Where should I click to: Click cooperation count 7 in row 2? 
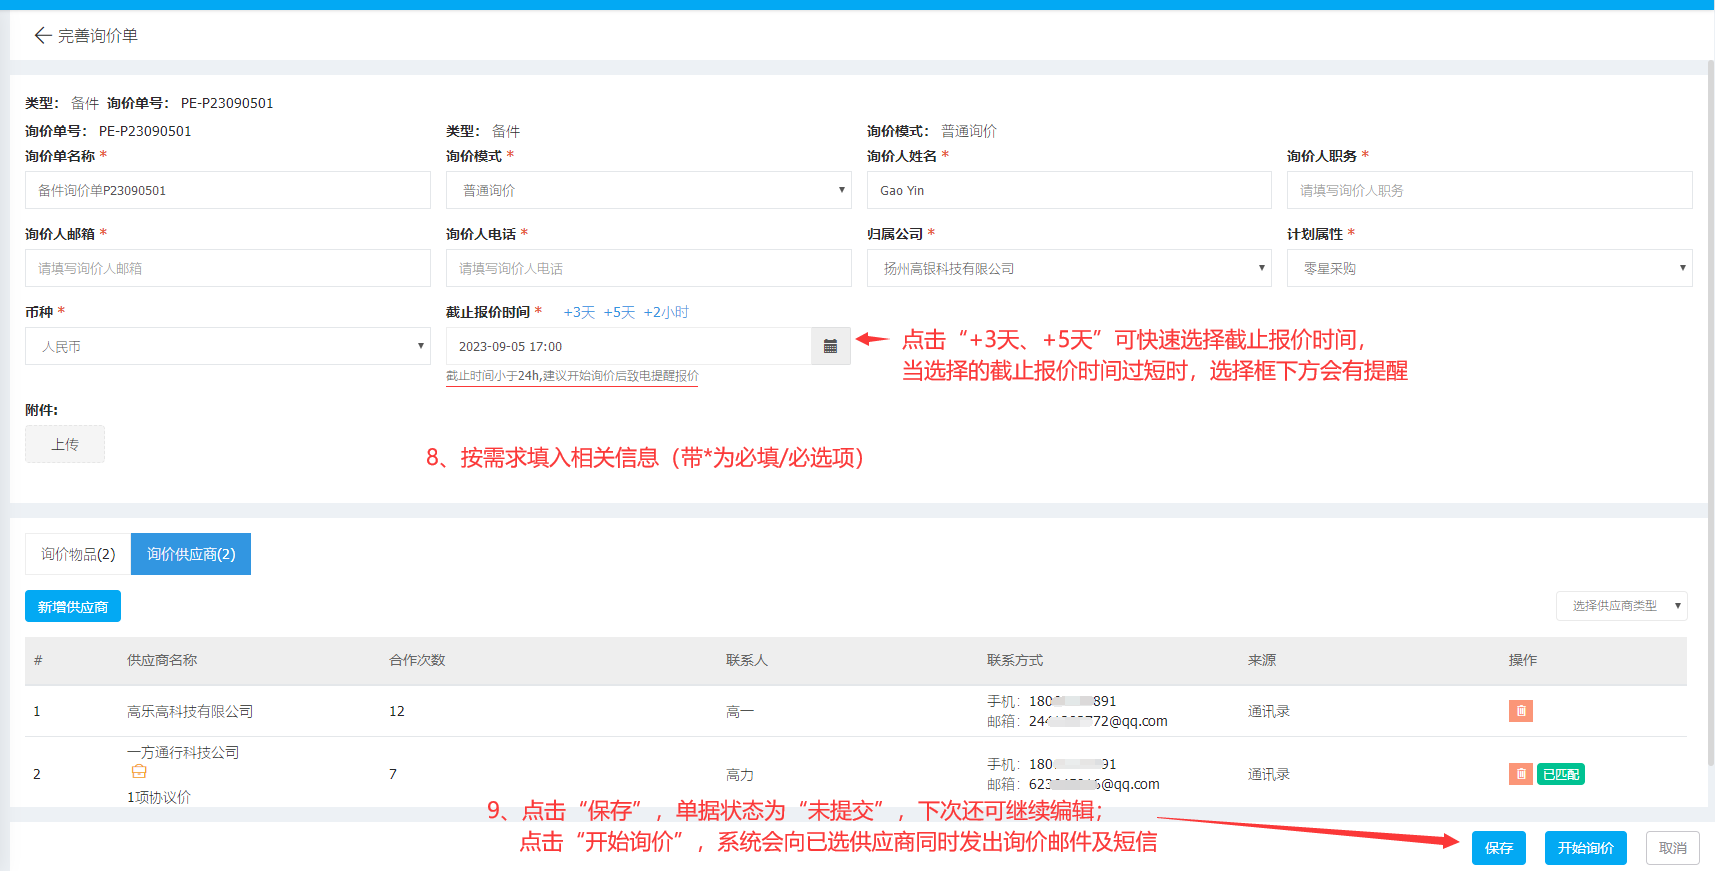(393, 774)
